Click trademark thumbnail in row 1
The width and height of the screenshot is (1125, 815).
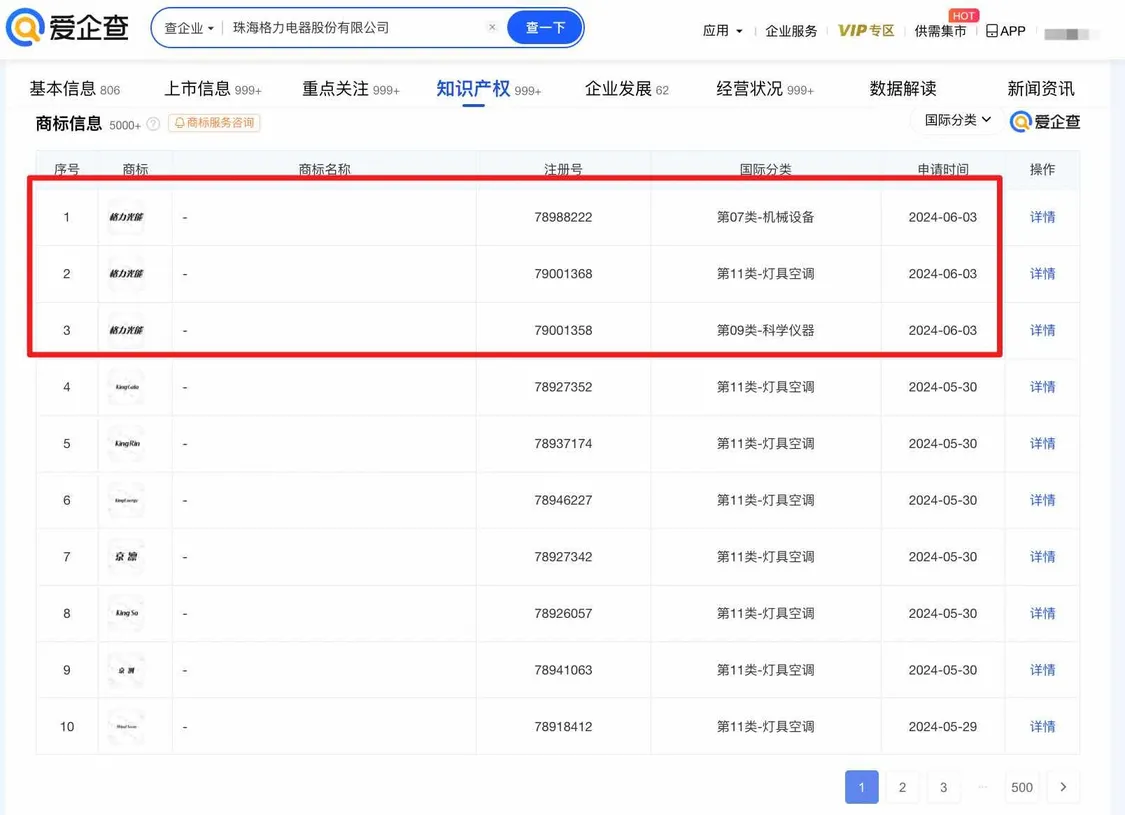pyautogui.click(x=126, y=217)
